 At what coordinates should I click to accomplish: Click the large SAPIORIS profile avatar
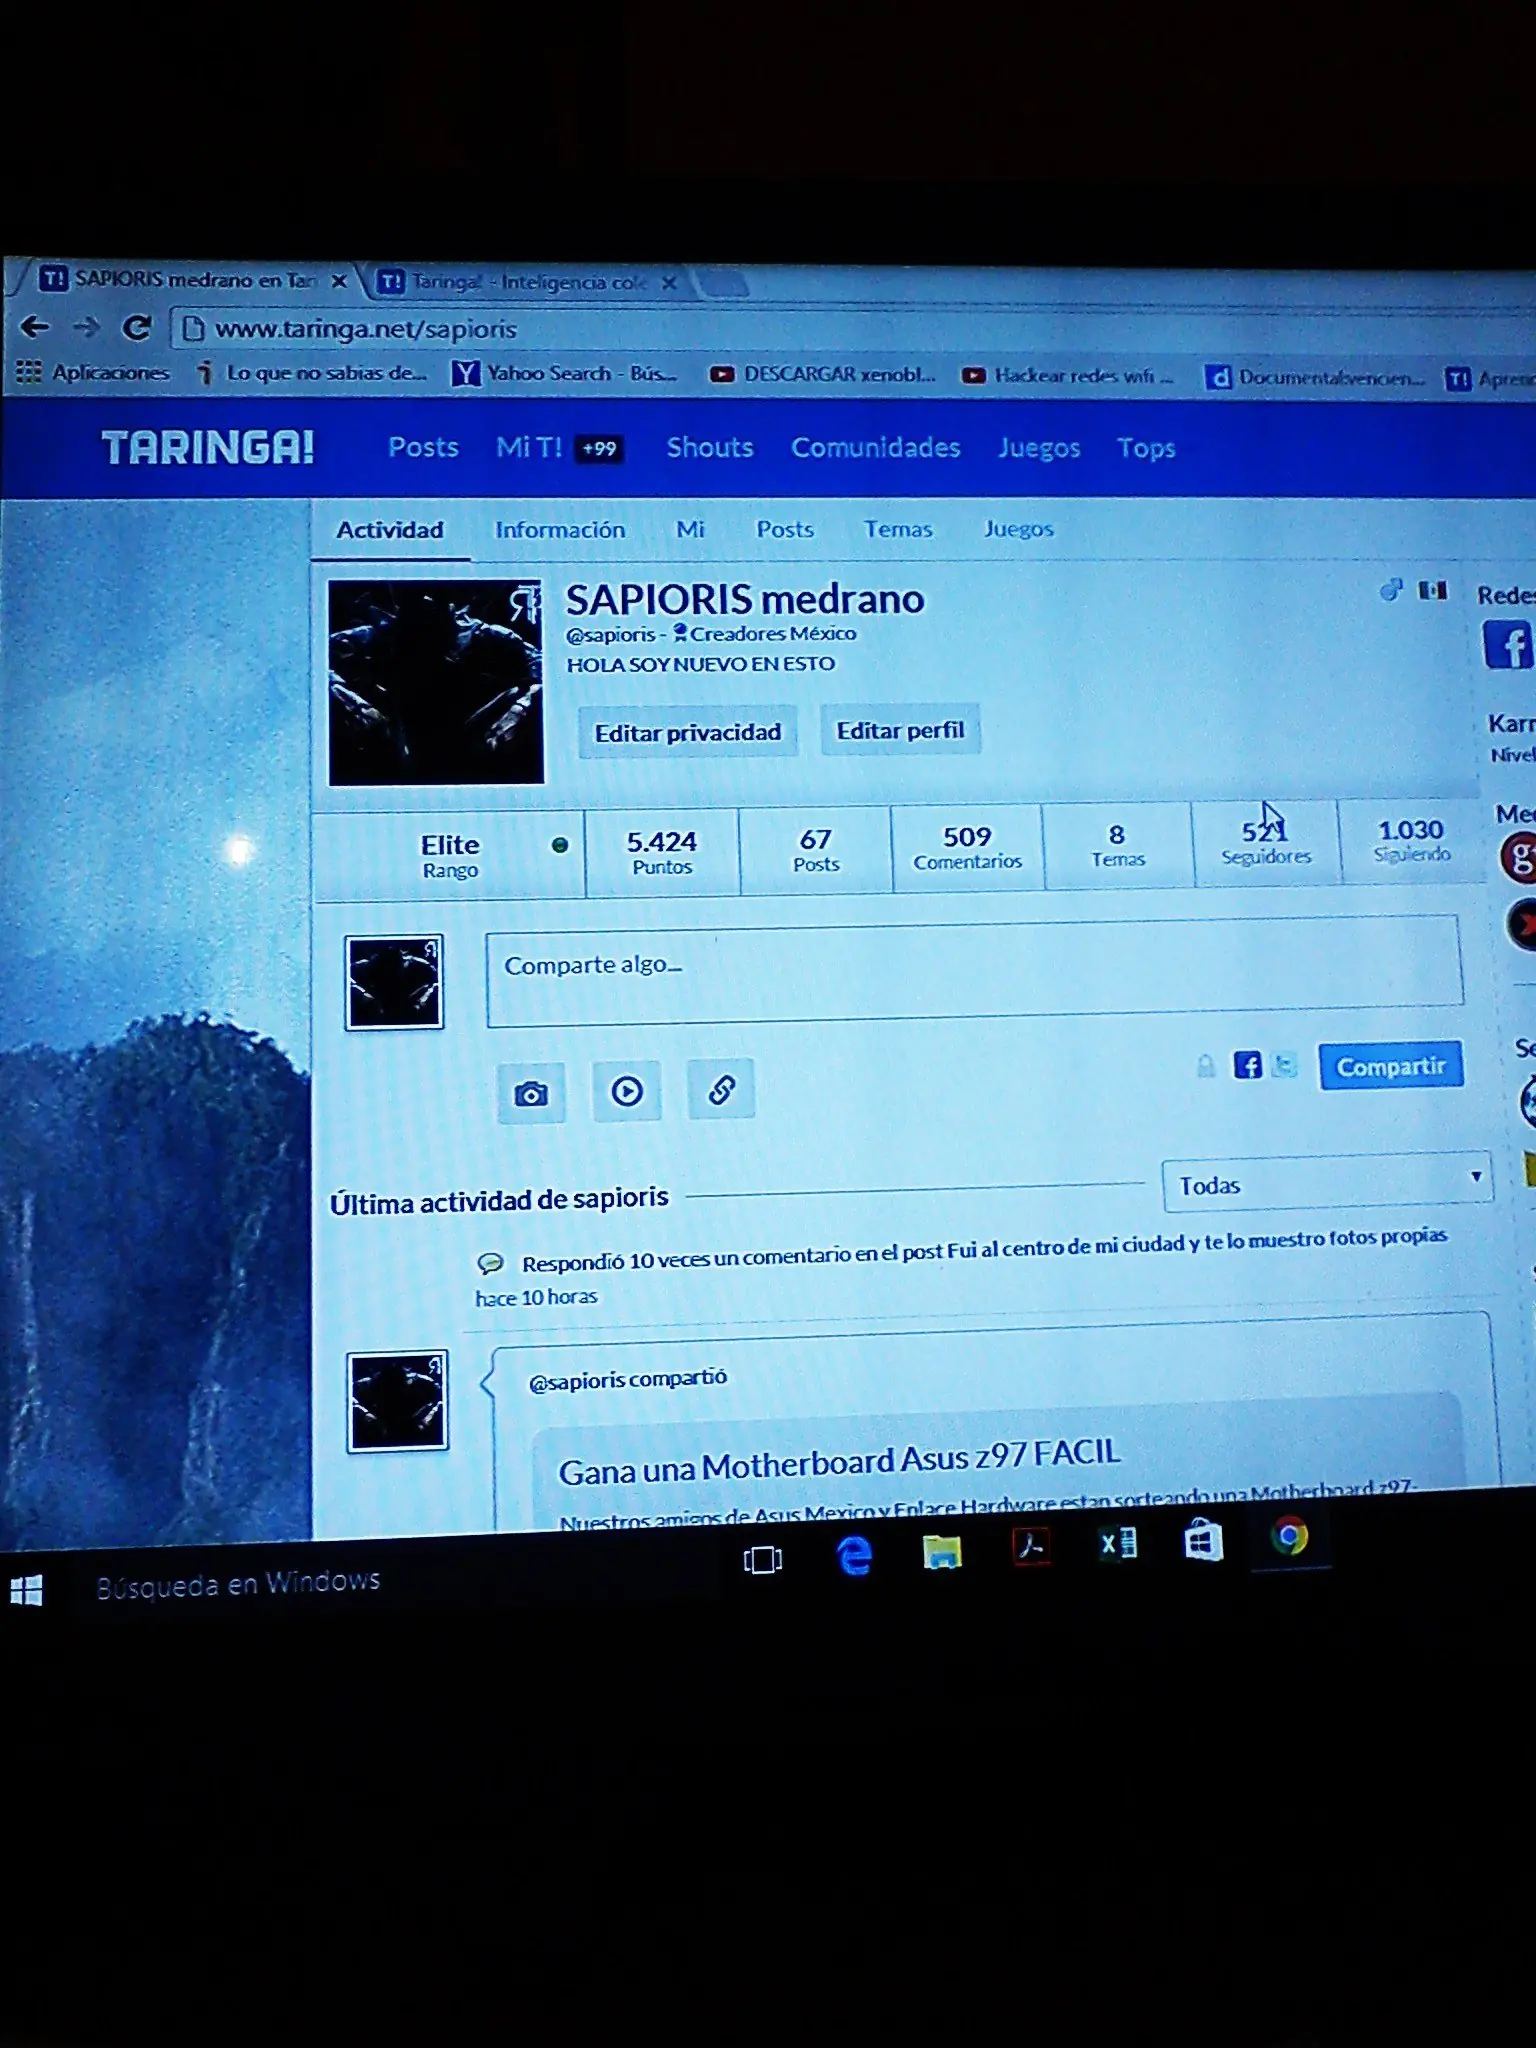click(x=436, y=682)
